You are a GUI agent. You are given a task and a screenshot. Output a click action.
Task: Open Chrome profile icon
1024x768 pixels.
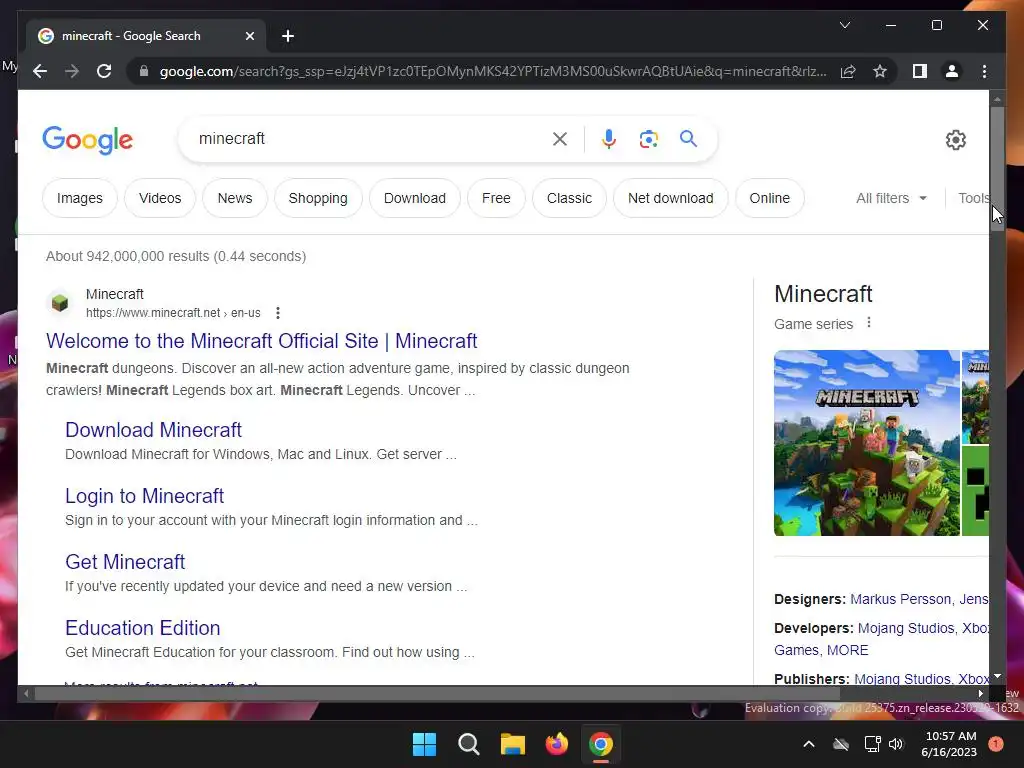tap(952, 71)
